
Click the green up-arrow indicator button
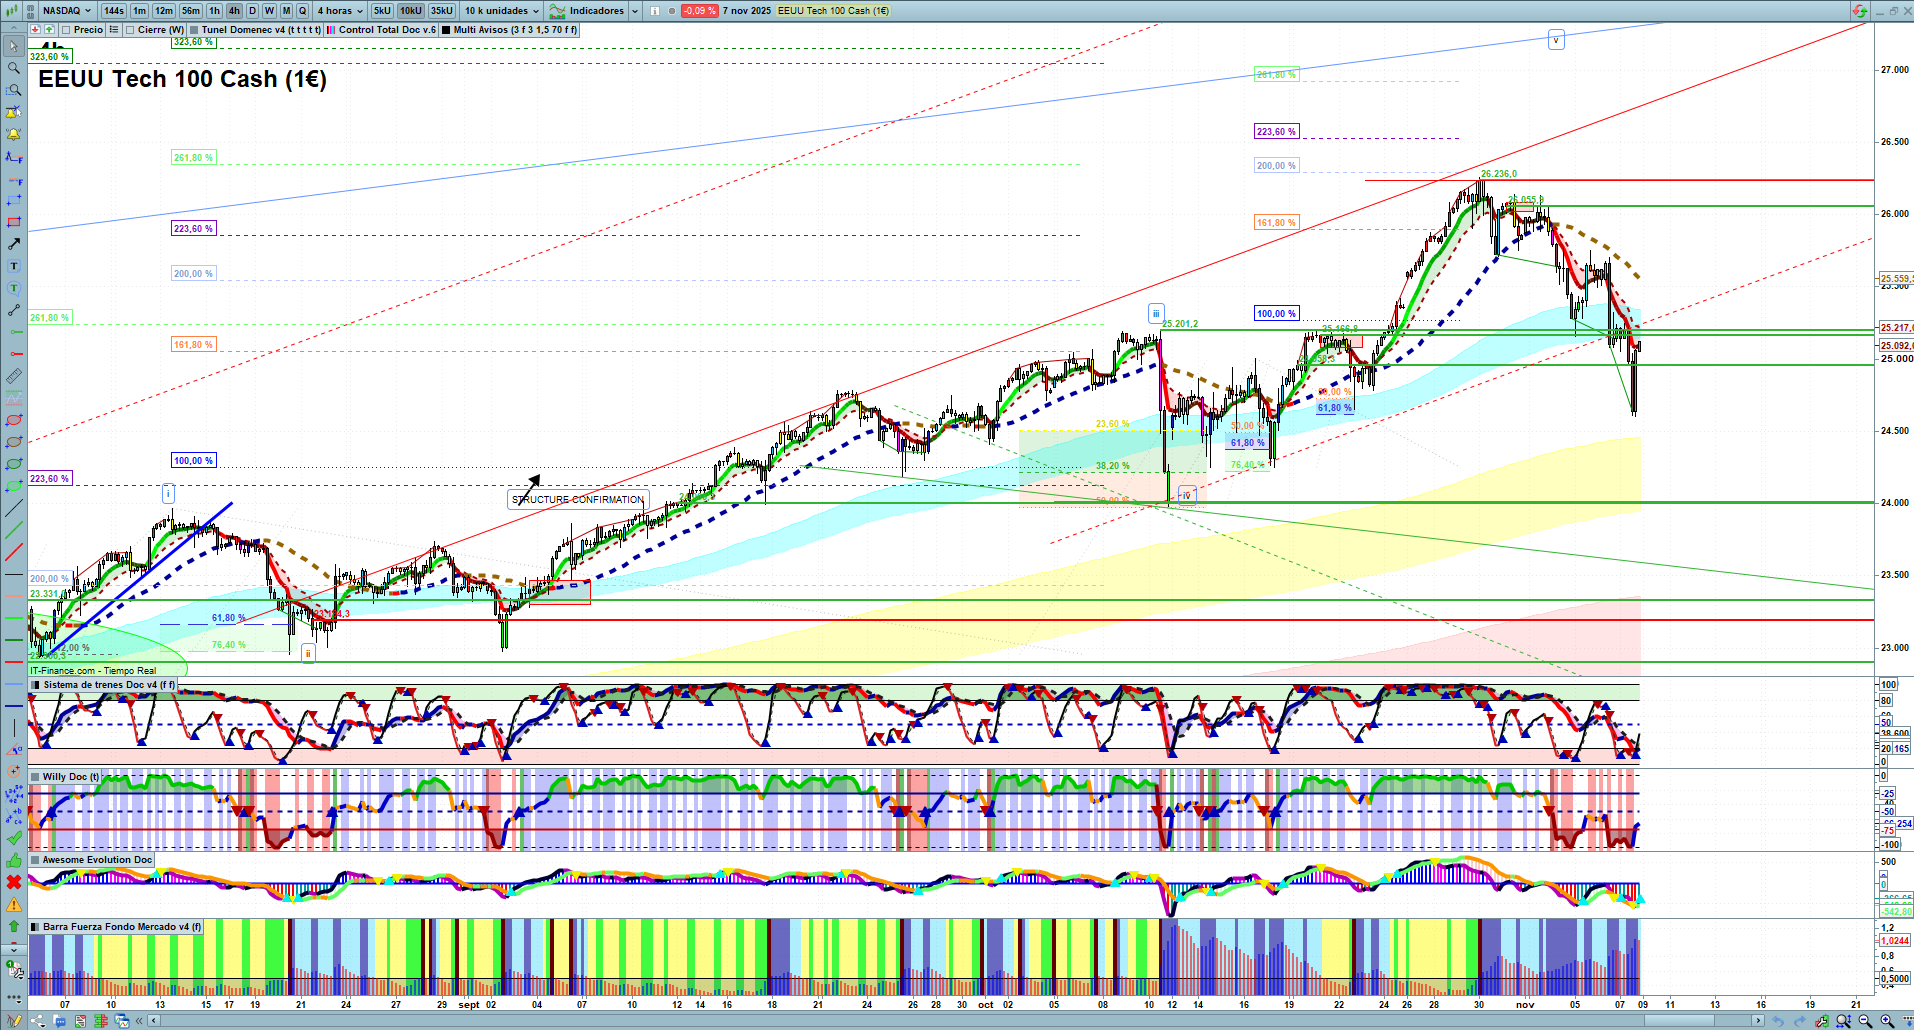pos(49,30)
